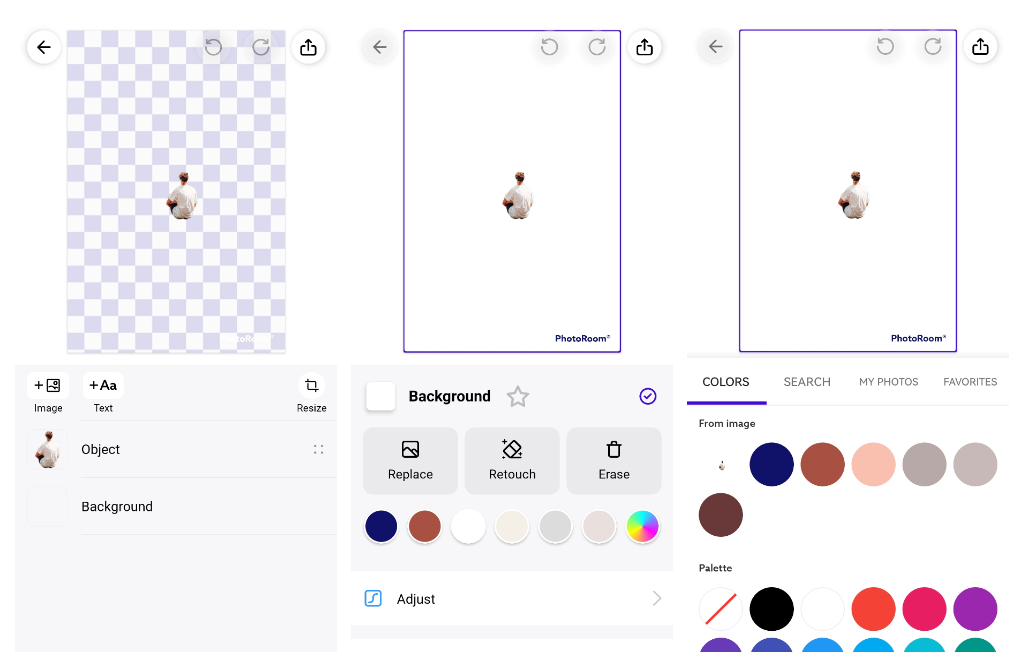Viewport: 1024px width, 667px height.
Task: Open the rainbow color picker circle
Action: click(x=642, y=526)
